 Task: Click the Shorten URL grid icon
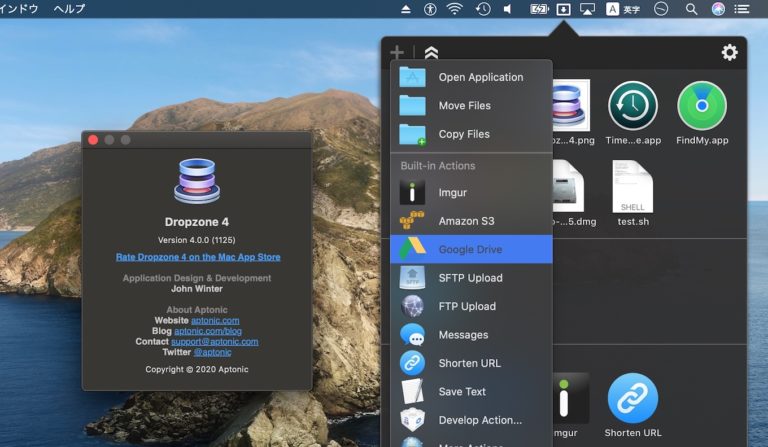coord(632,400)
